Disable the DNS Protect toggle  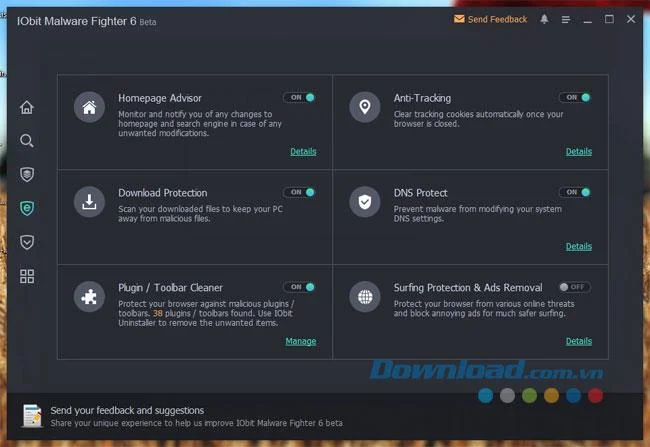tap(575, 192)
